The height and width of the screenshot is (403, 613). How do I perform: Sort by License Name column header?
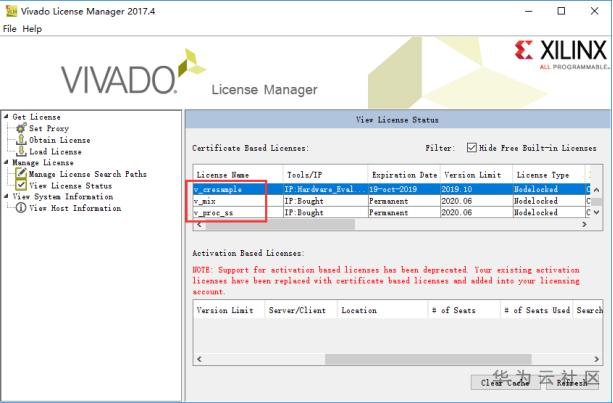tap(238, 175)
